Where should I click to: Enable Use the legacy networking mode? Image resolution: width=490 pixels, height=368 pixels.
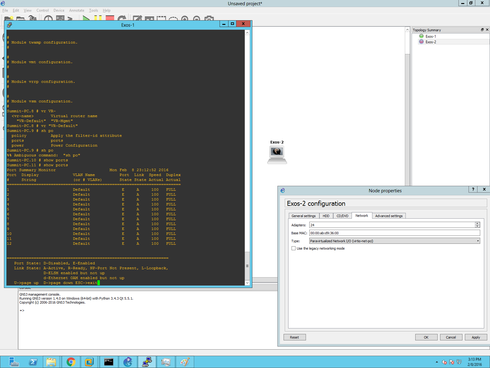click(x=293, y=248)
